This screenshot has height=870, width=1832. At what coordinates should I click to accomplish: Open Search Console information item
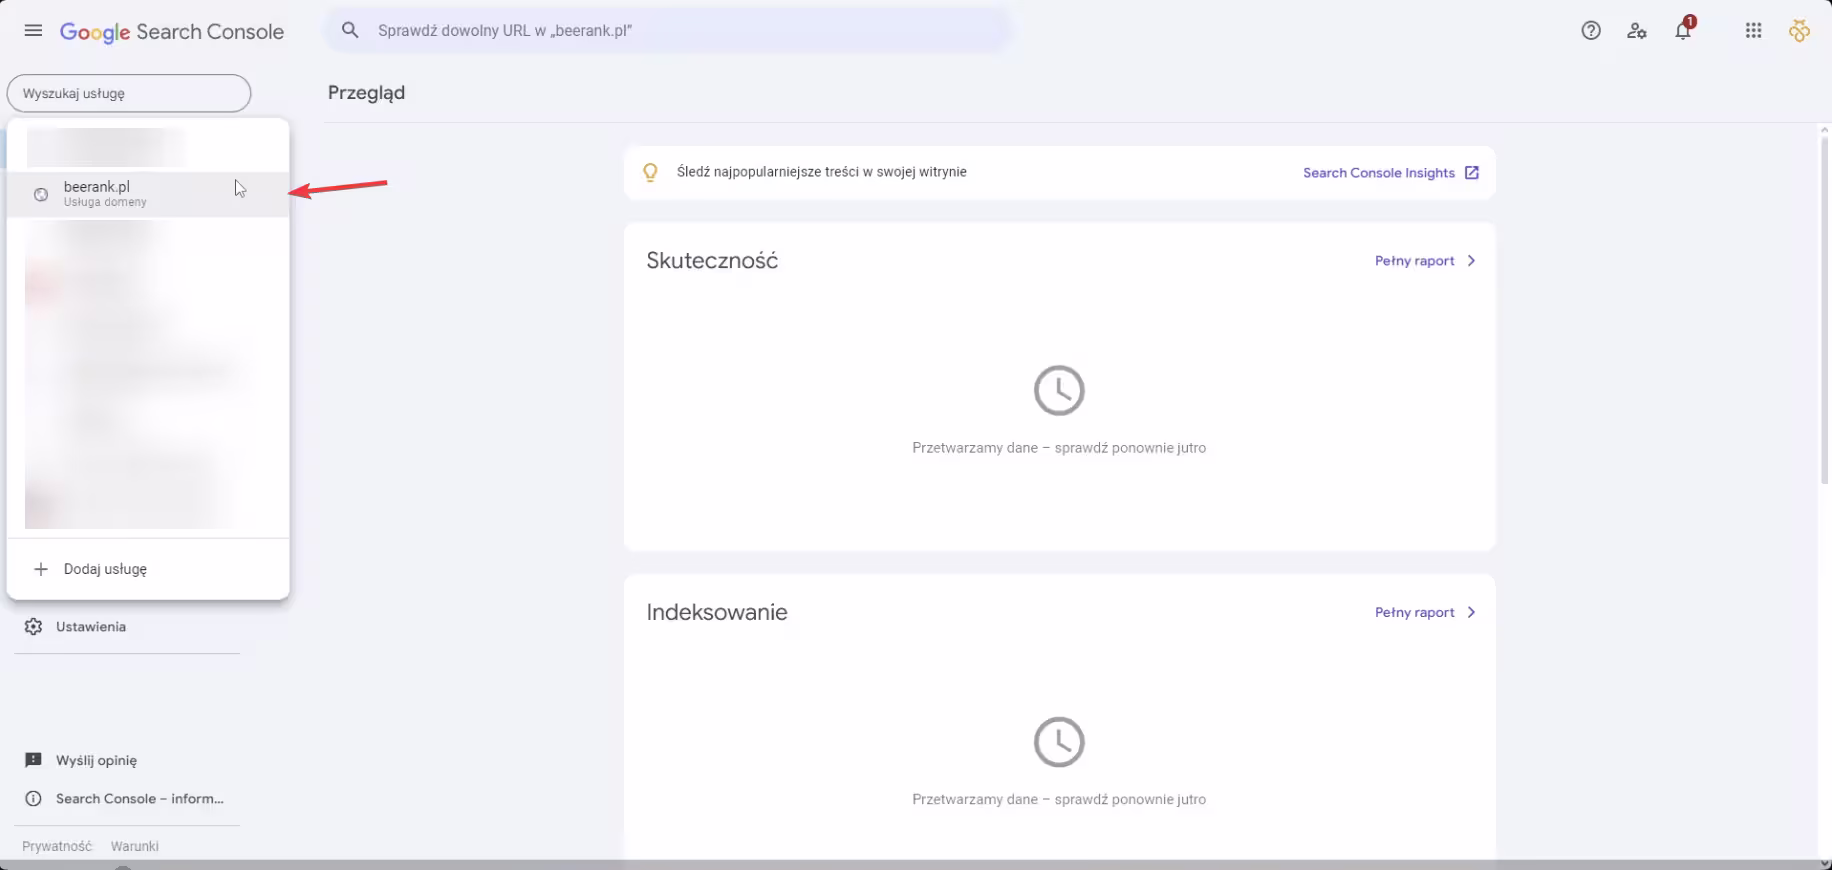click(x=139, y=799)
